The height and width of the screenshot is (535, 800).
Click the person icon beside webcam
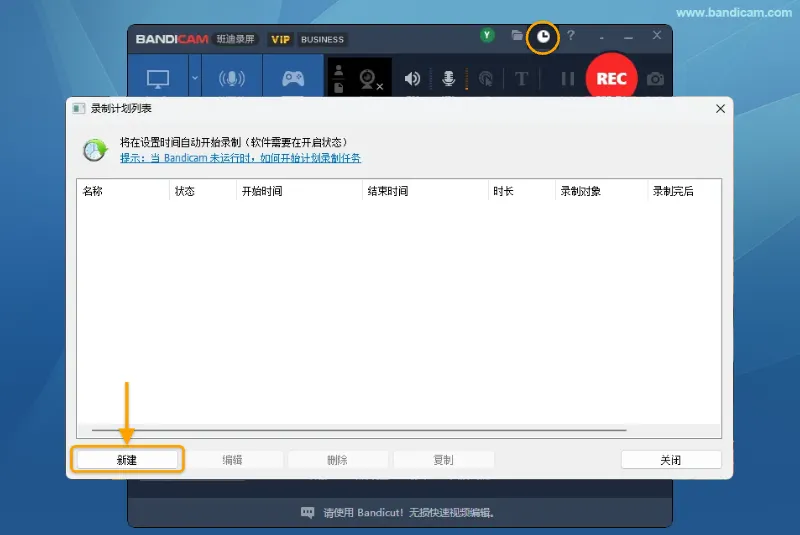tap(338, 70)
